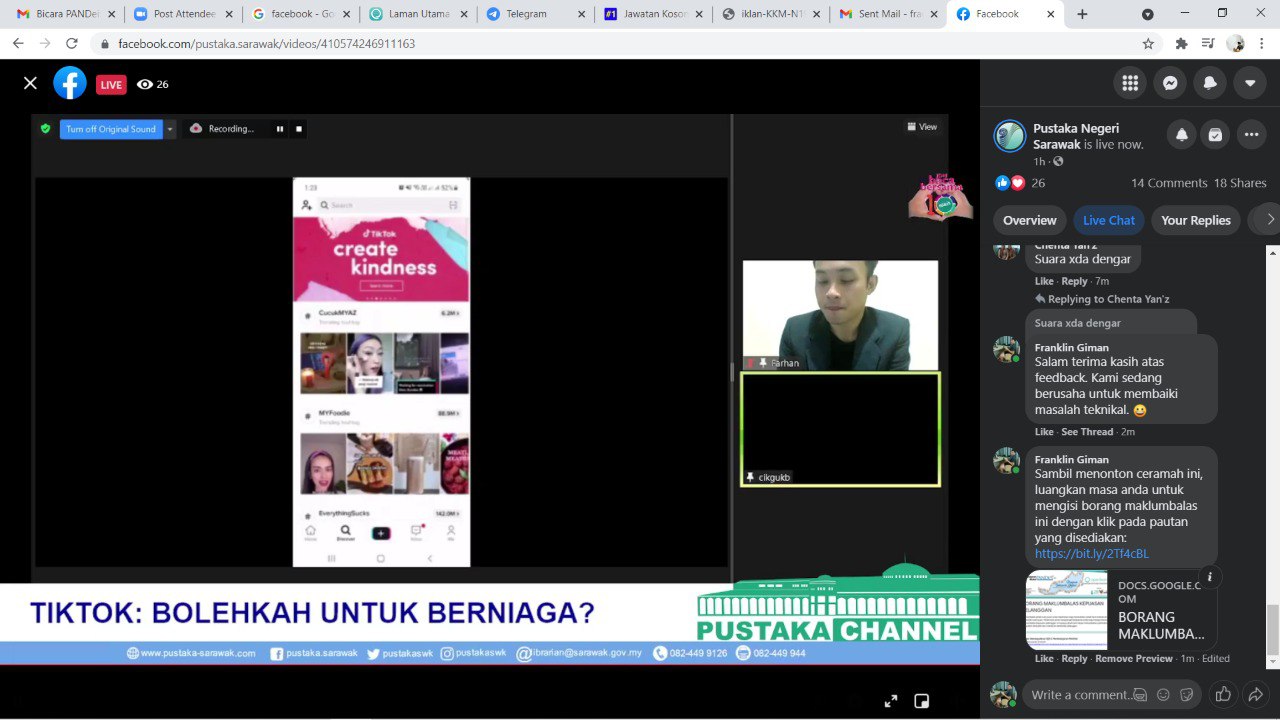This screenshot has height=720, width=1280.
Task: Reply to the borang maklumbalas comment
Action: coord(1074,659)
